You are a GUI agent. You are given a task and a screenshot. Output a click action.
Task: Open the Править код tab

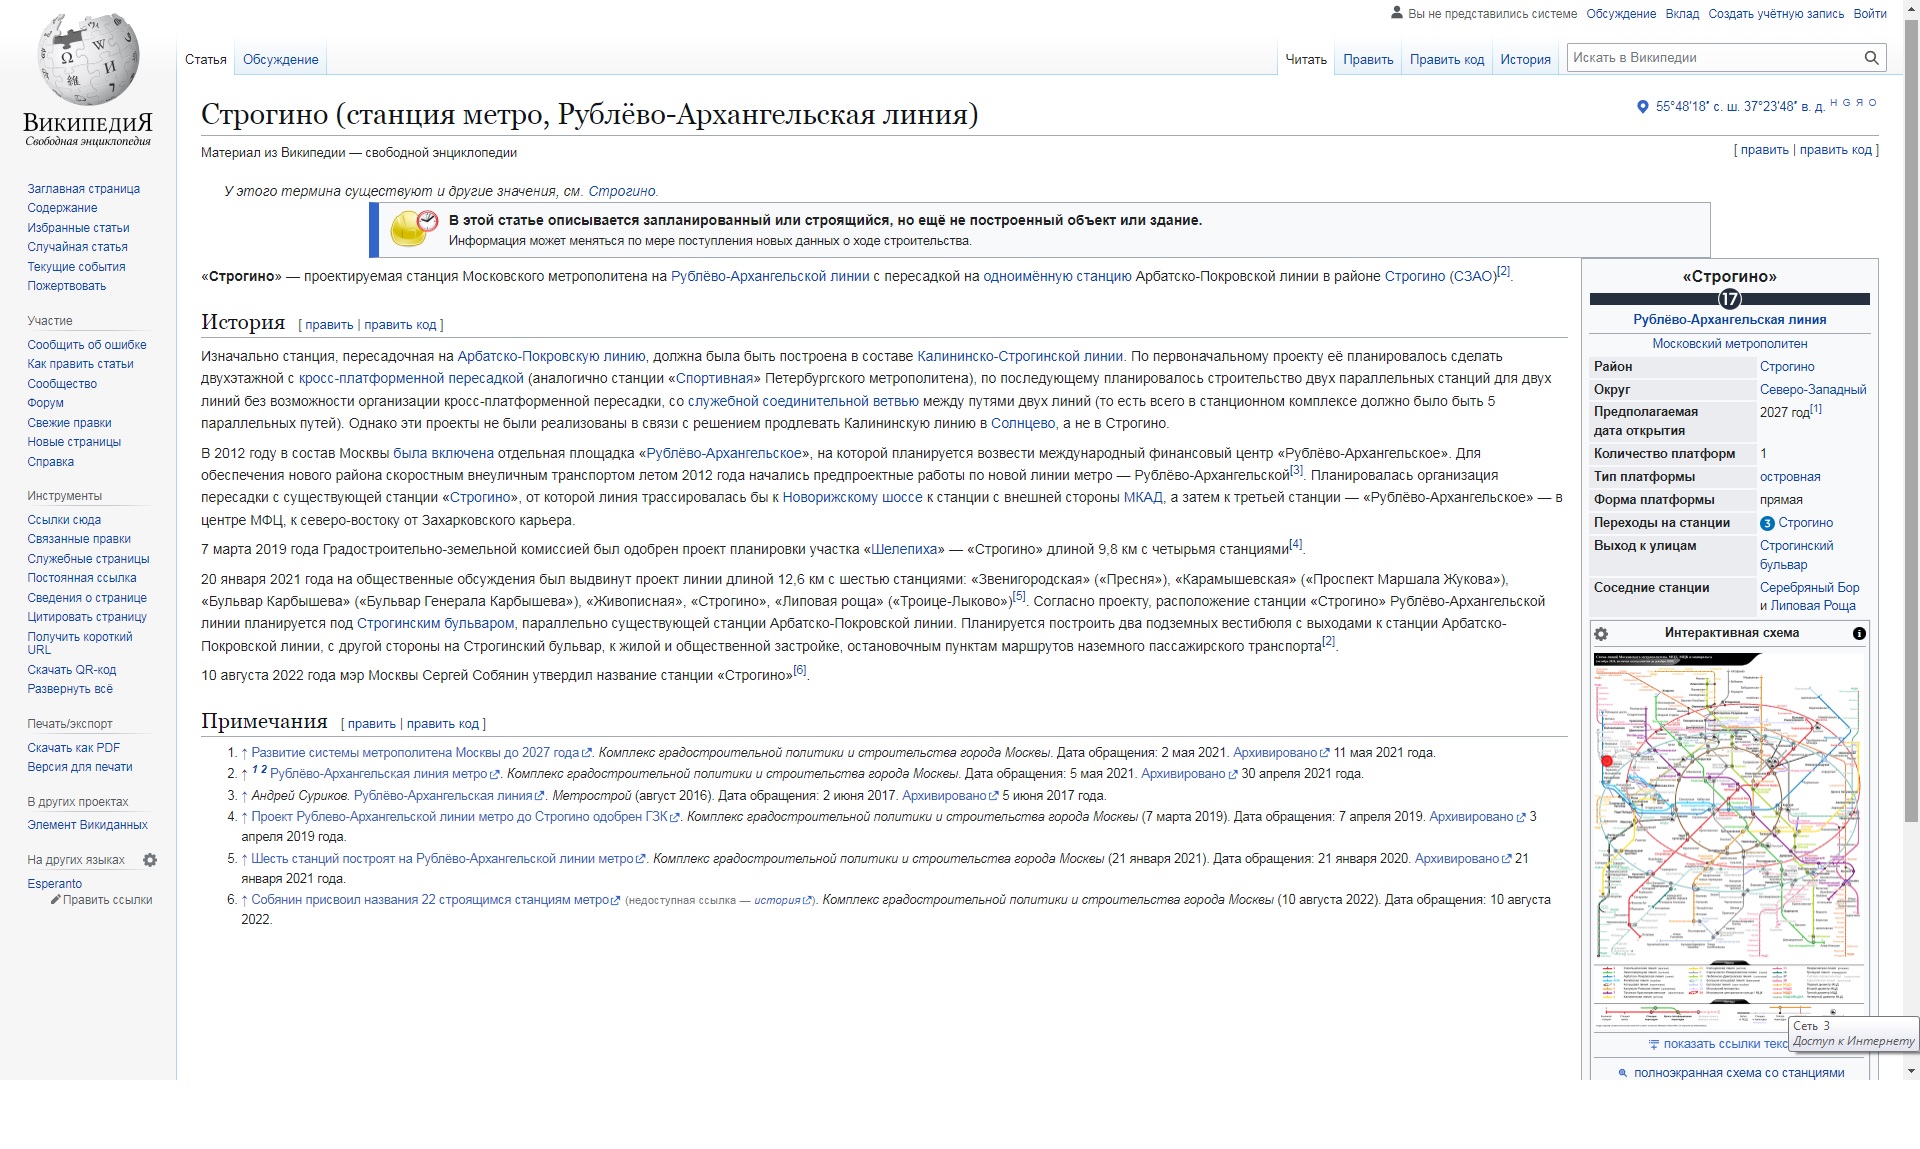(x=1446, y=60)
